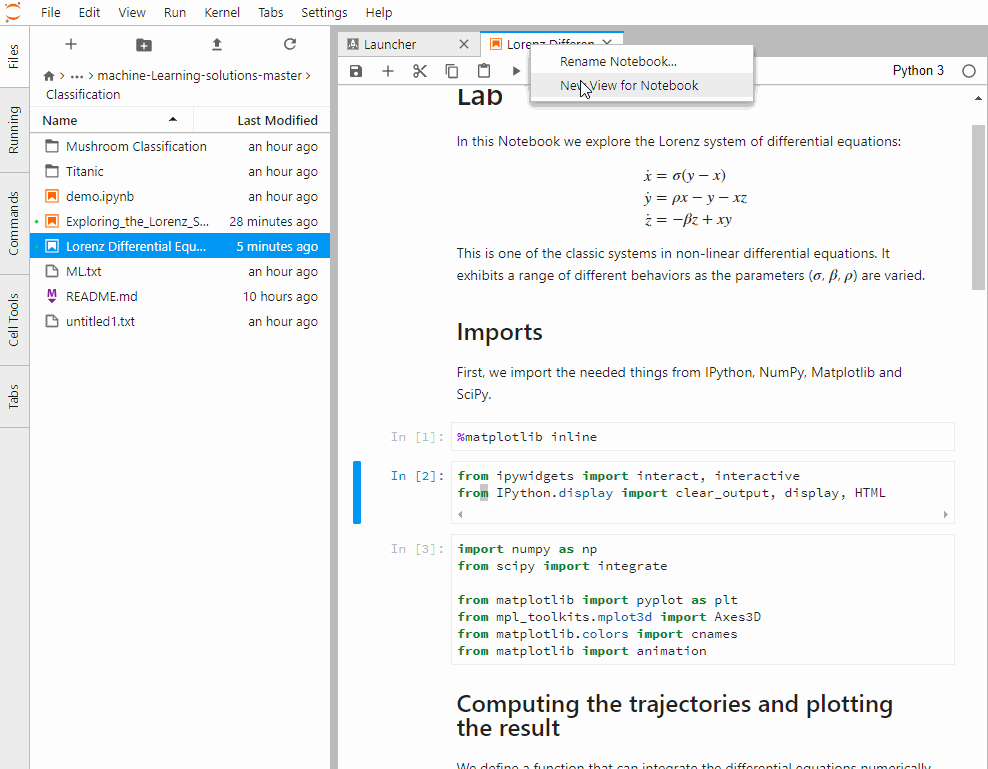Open the Kernel menu
This screenshot has width=988, height=769.
point(222,12)
